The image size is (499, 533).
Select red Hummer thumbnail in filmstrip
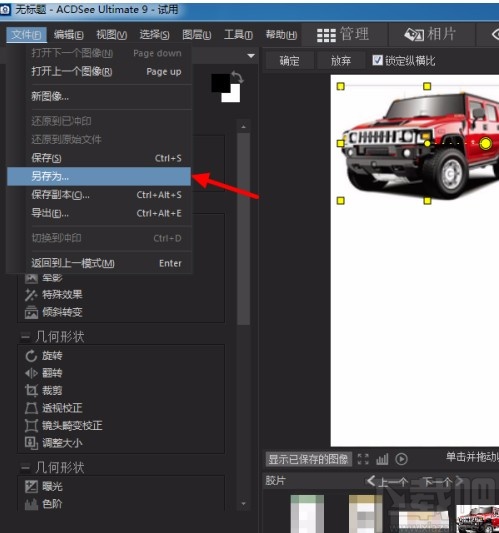477,519
